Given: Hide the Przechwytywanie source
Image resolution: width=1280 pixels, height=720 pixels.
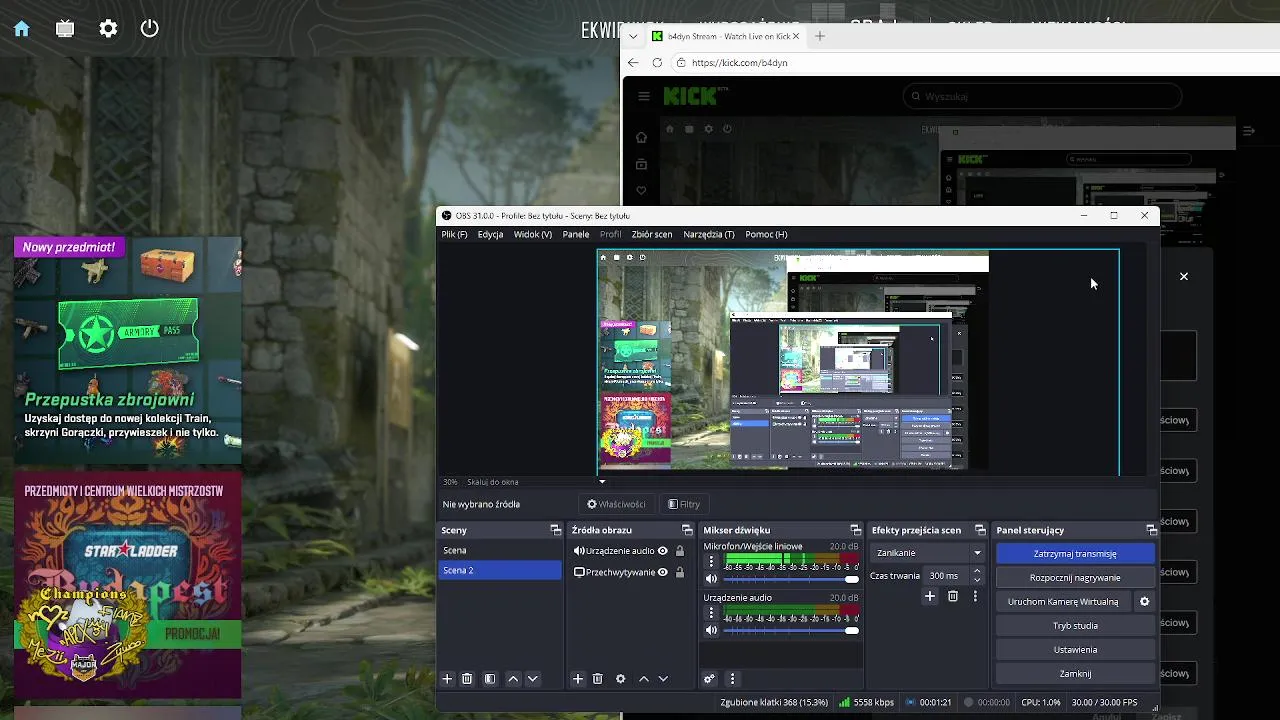Looking at the screenshot, I should pyautogui.click(x=662, y=572).
